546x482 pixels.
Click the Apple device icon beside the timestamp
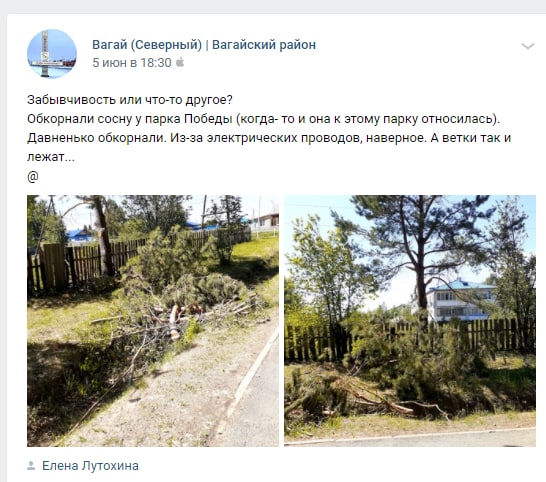tap(180, 62)
